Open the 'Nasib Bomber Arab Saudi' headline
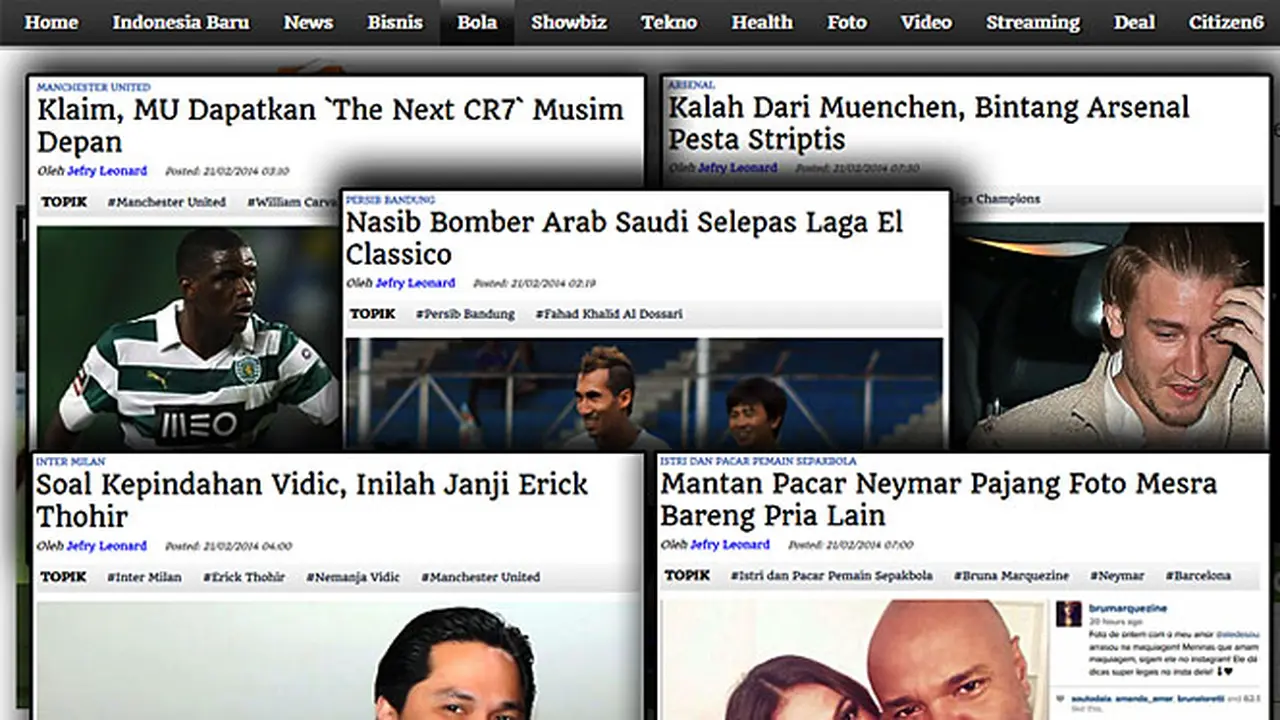 624,238
